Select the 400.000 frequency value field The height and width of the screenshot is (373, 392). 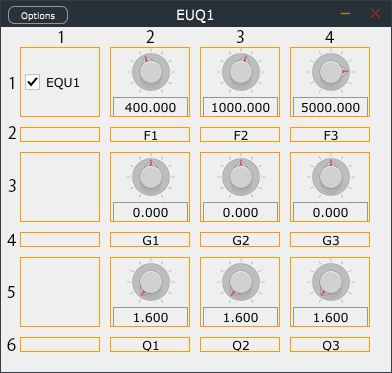(150, 107)
